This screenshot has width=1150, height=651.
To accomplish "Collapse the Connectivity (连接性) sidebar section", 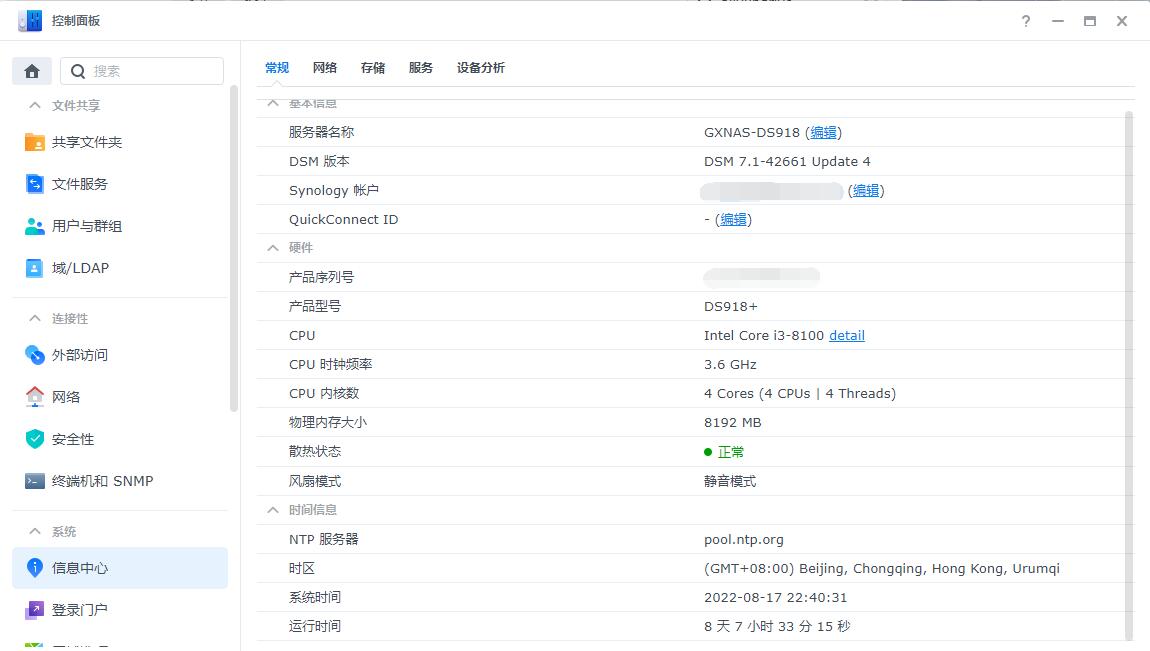I will point(35,318).
